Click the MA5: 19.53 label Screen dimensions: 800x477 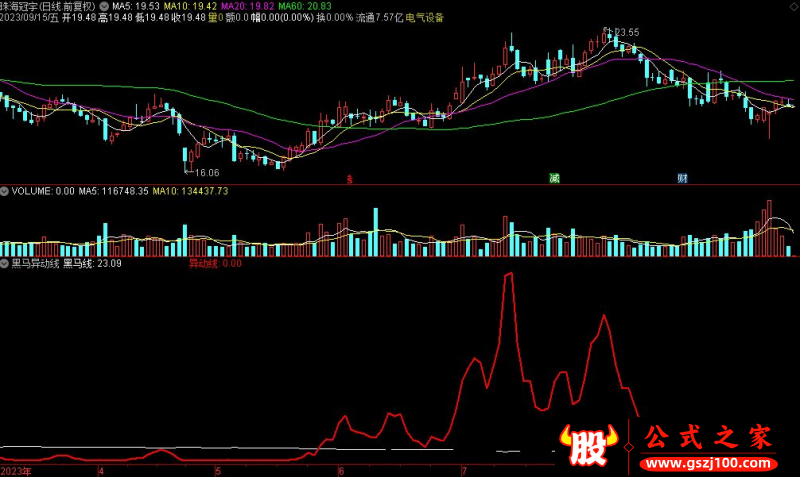coord(136,7)
